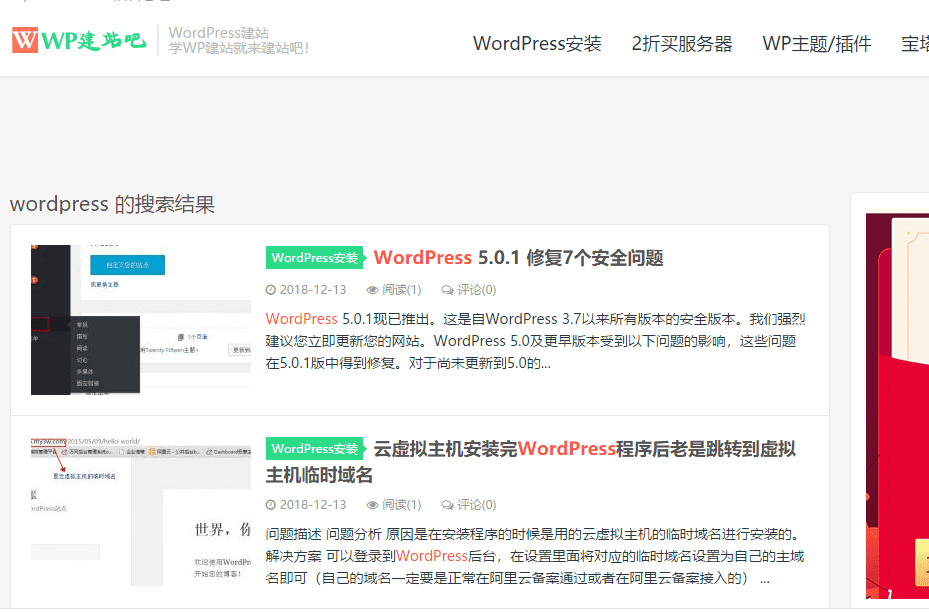
Task: Click the comment bubble icon on first article
Action: pyautogui.click(x=446, y=290)
